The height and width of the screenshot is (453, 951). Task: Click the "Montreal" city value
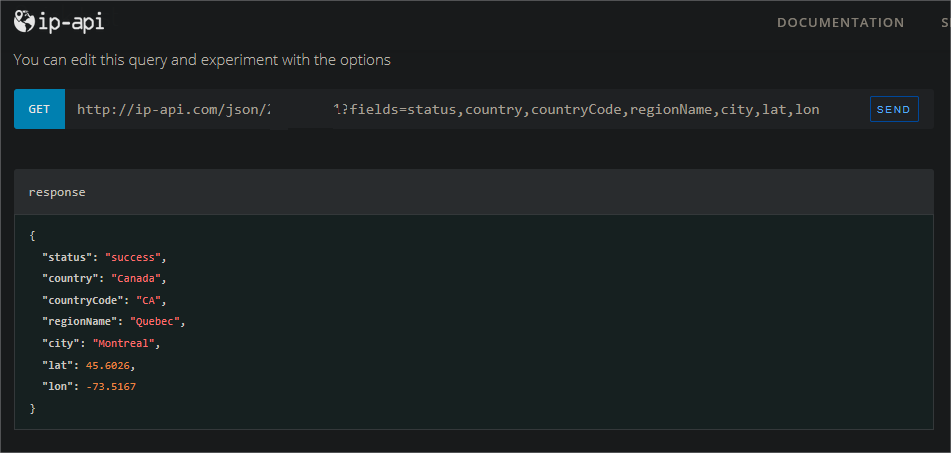(124, 343)
